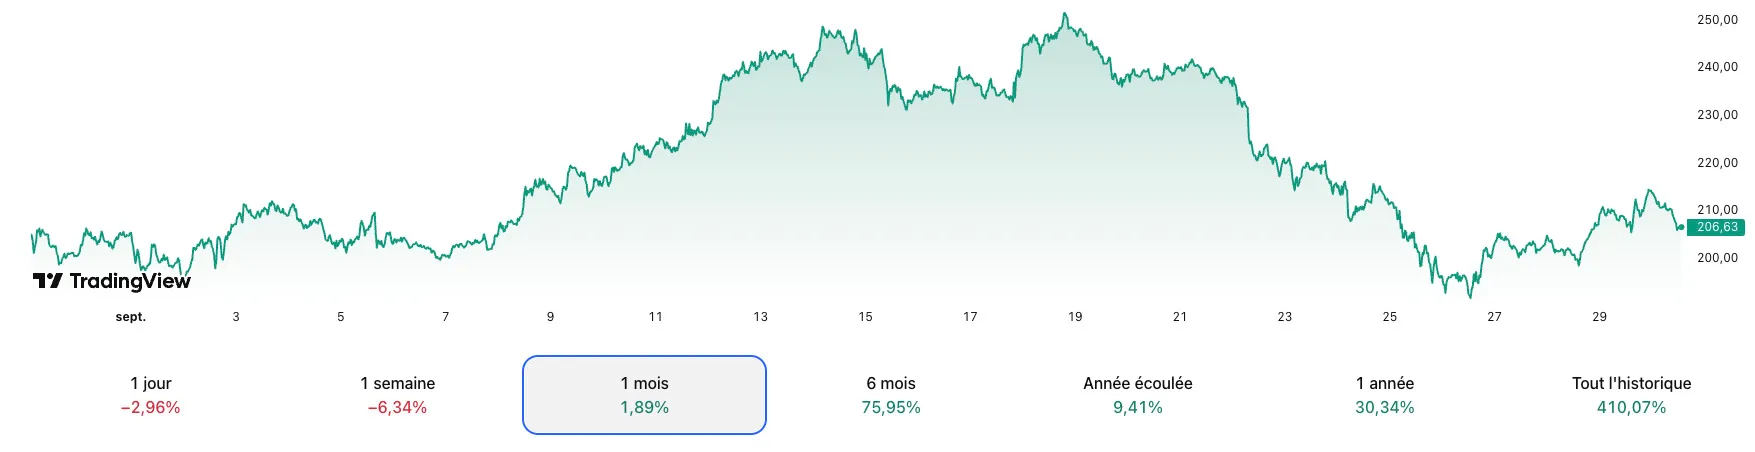
Task: Click the sept. label on date axis
Action: [131, 317]
